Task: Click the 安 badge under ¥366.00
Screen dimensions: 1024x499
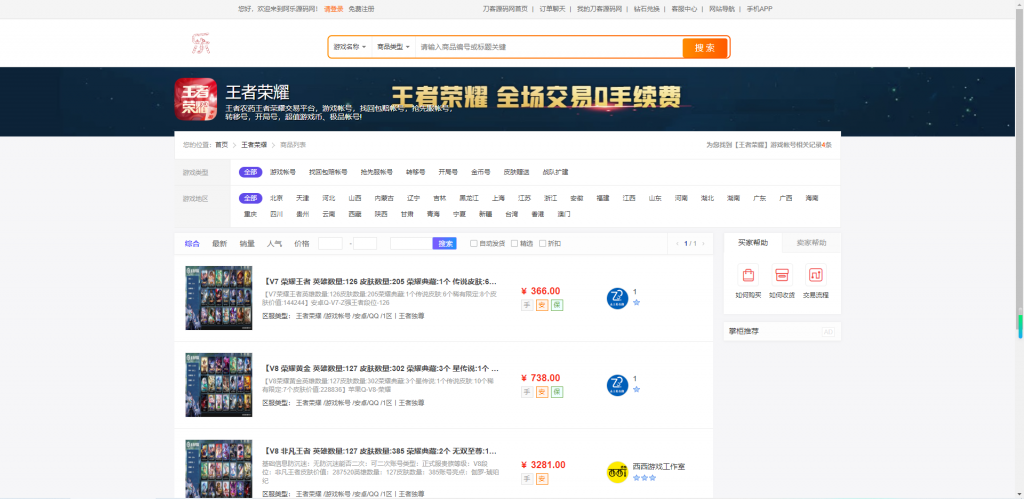Action: point(542,305)
